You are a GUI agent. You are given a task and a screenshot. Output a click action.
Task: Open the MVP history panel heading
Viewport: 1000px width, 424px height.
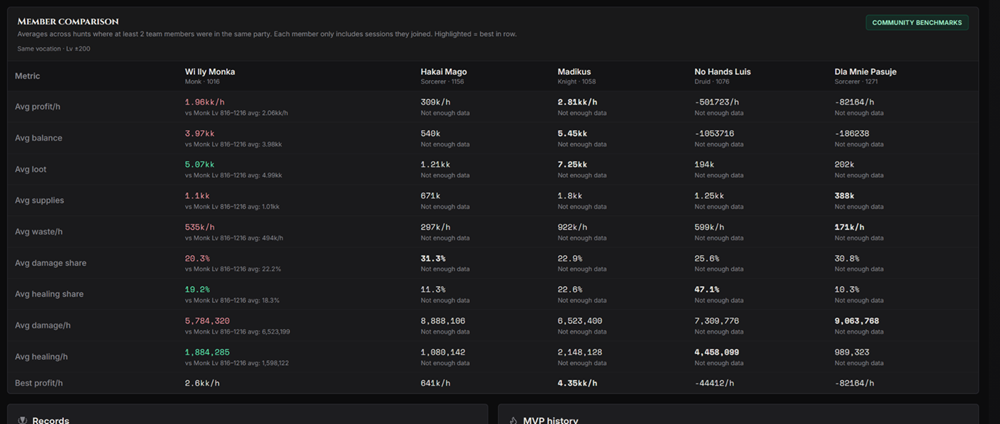550,420
